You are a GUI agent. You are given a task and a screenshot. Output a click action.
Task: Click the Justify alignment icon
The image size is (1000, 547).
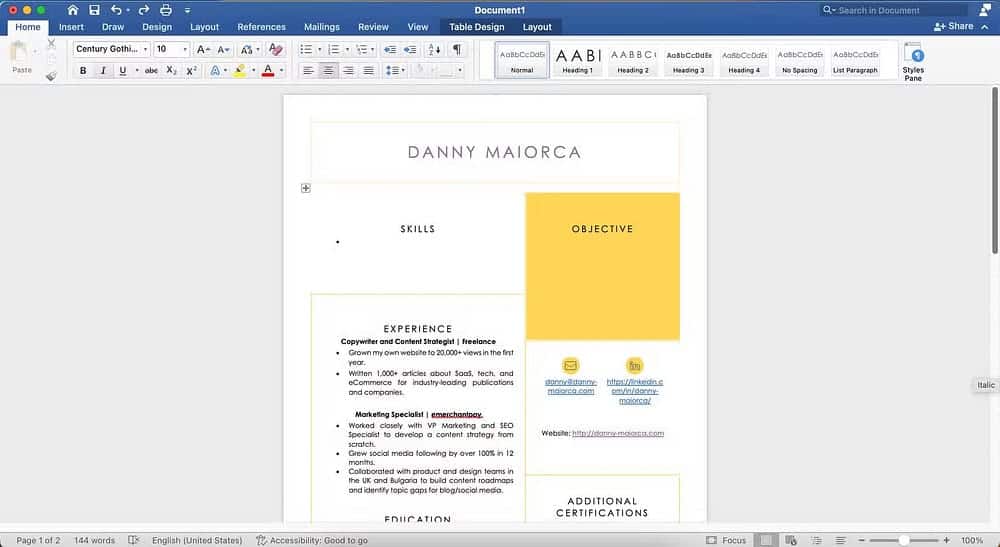coord(369,71)
